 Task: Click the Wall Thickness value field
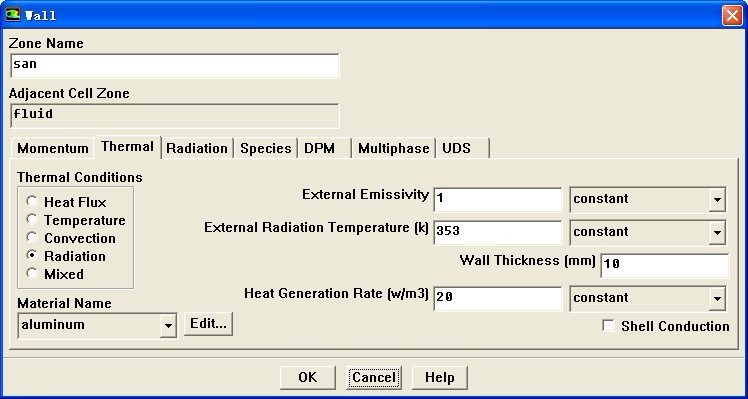[665, 265]
